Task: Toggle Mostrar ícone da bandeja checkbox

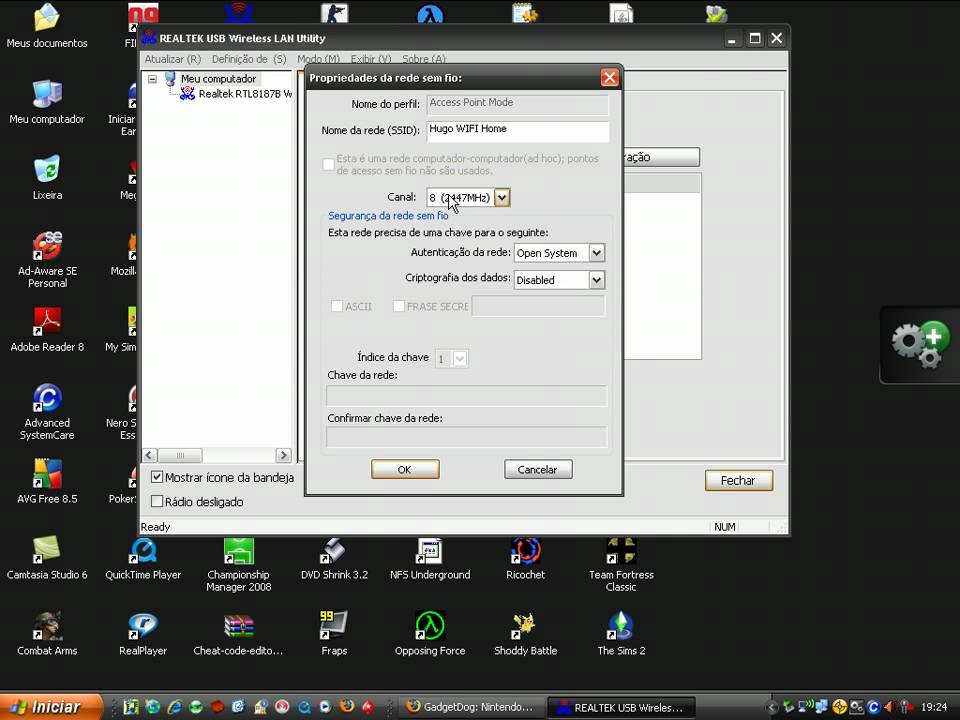Action: (x=157, y=477)
